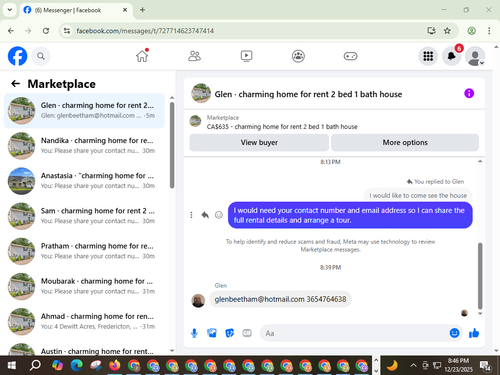Viewport: 500px width, 375px height.
Task: Record a voice clip with microphone icon
Action: point(194,333)
